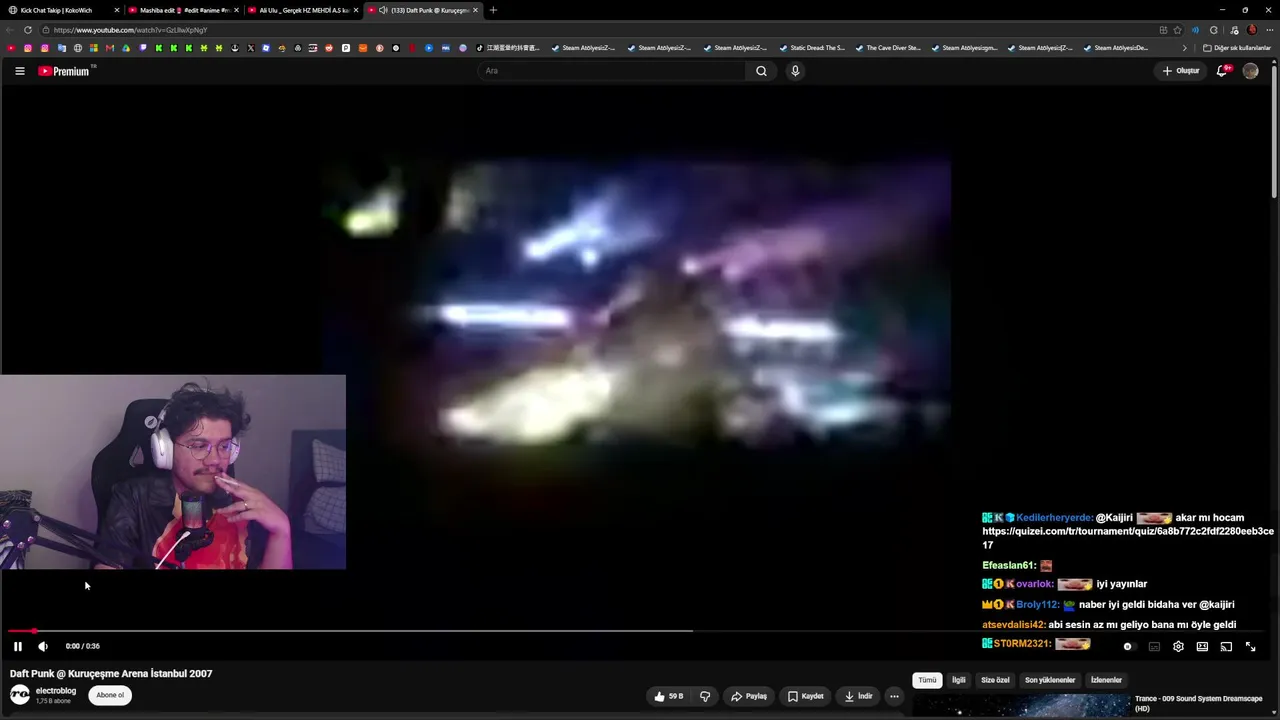Click the browser address bar URL
Screen dimensions: 1280x720
pos(131,30)
